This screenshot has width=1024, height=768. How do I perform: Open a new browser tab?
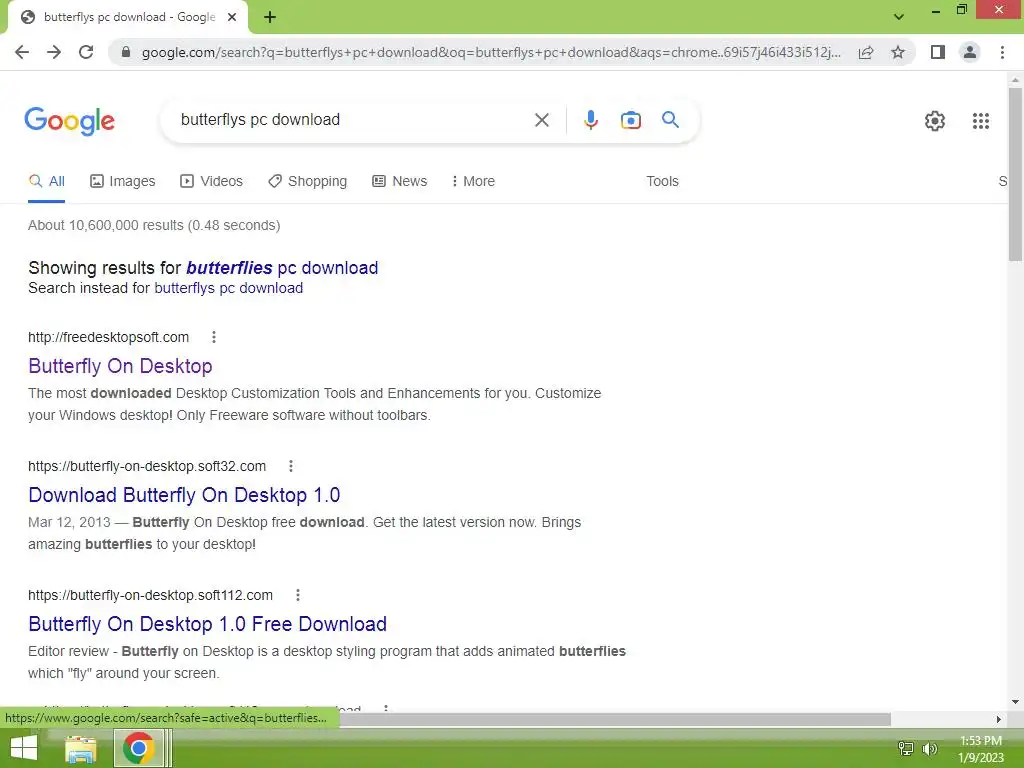(270, 17)
